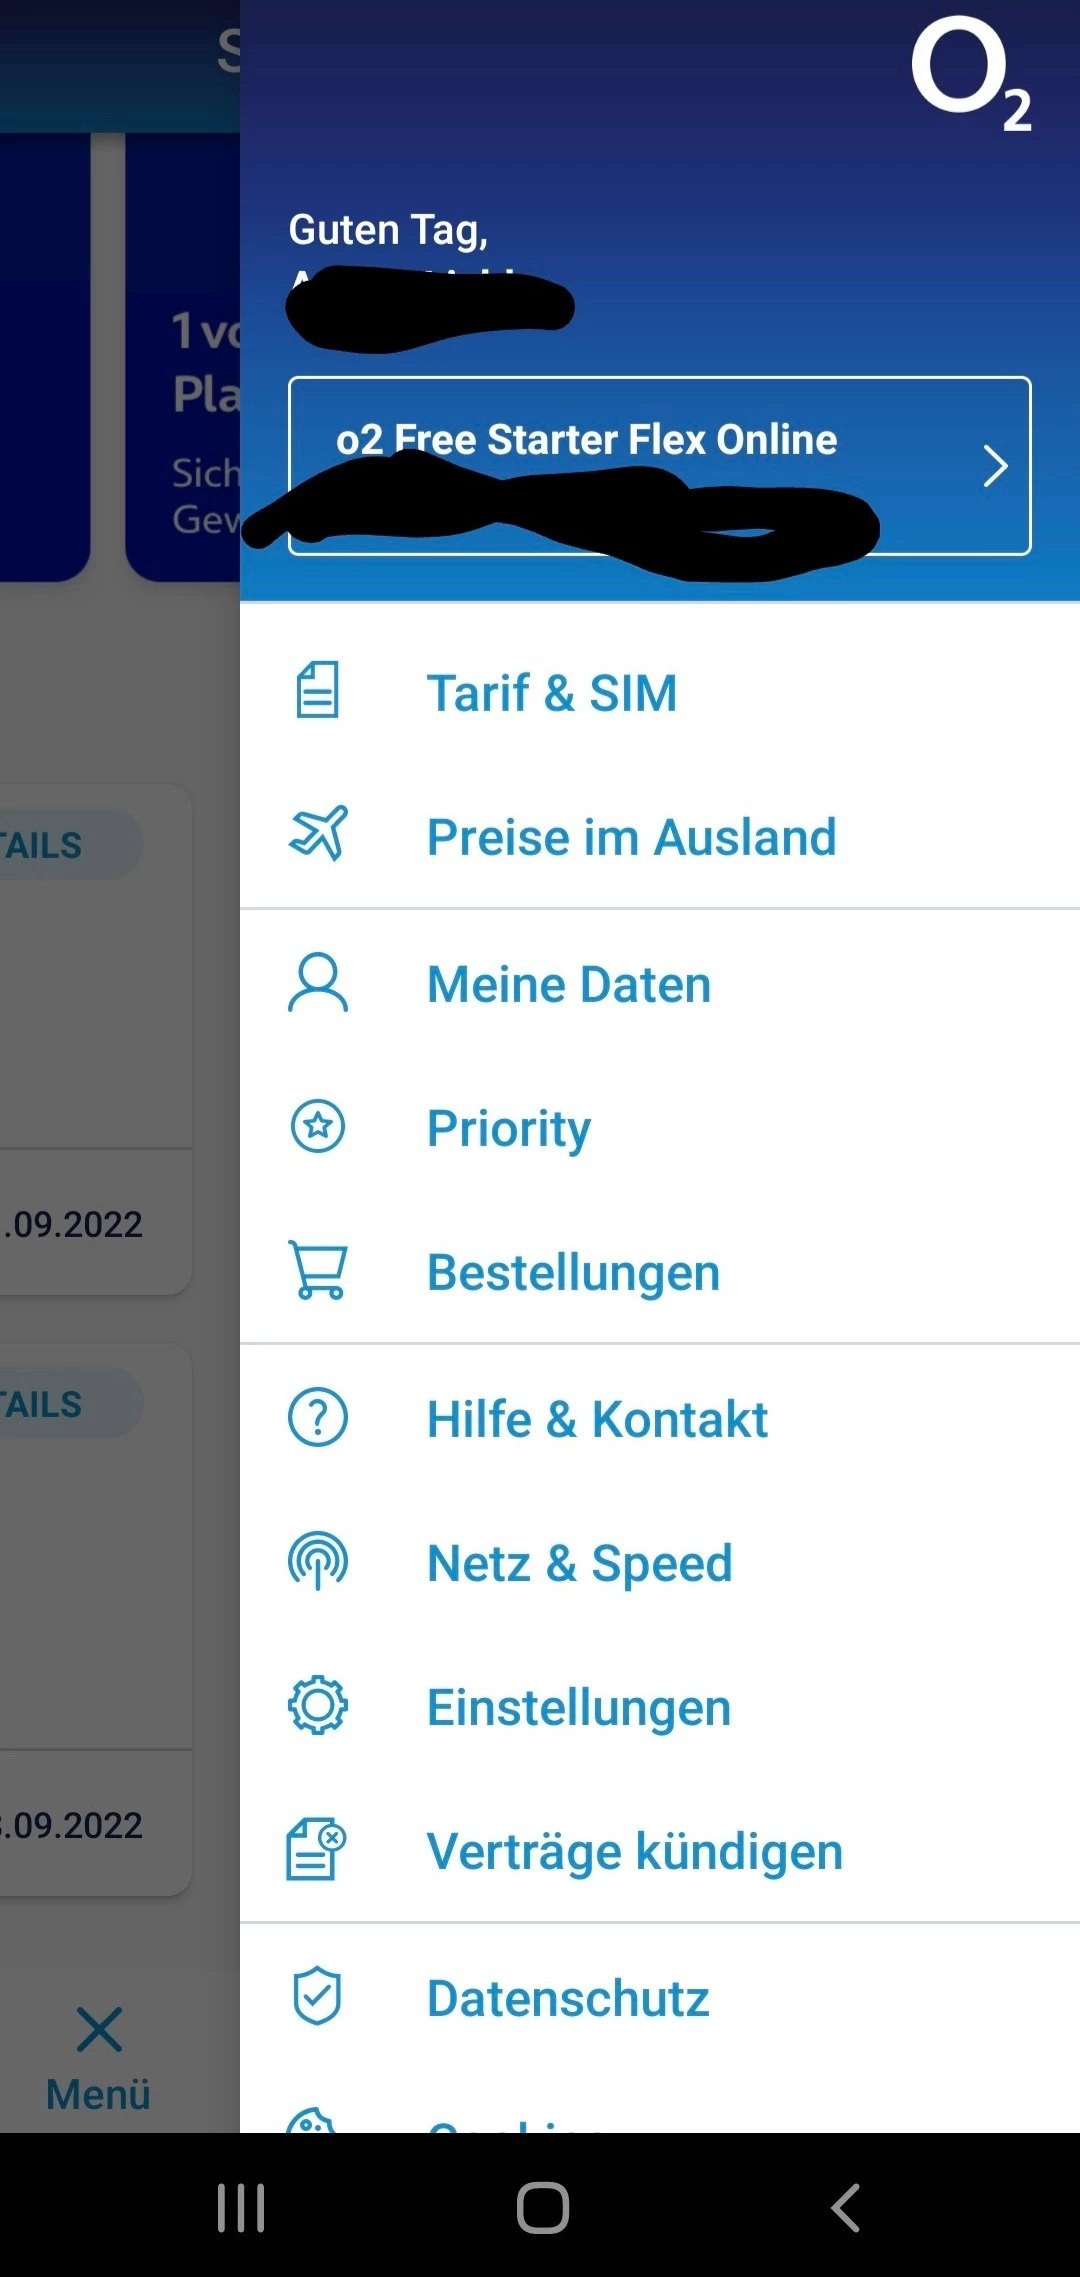Tap the question mark help icon

[318, 1418]
